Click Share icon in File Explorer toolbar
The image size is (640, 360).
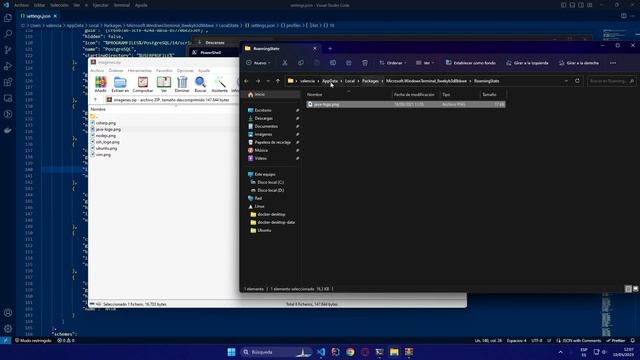coord(349,63)
